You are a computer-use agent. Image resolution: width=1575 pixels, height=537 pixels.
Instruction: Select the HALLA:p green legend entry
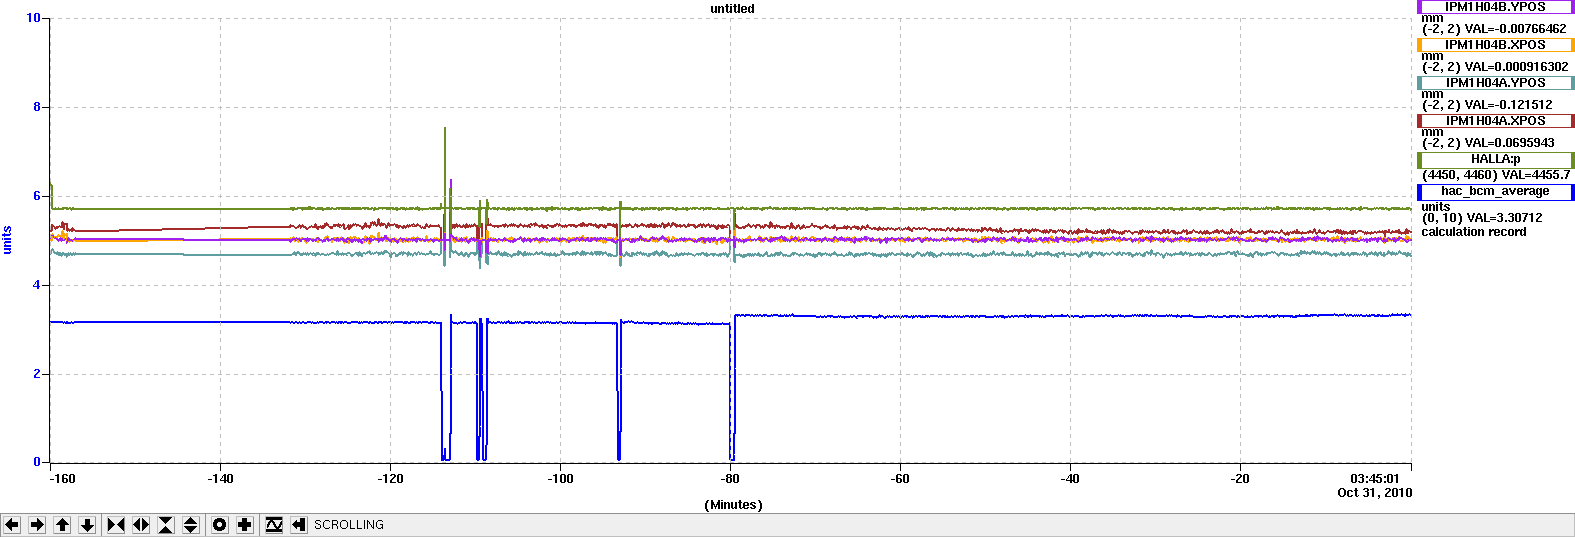tap(1495, 160)
